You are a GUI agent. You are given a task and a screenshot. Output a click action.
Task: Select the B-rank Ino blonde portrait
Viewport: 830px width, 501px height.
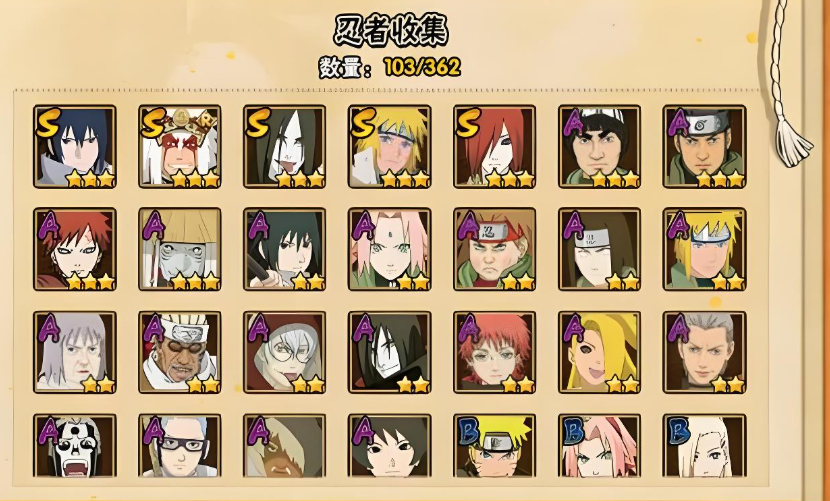(x=705, y=446)
